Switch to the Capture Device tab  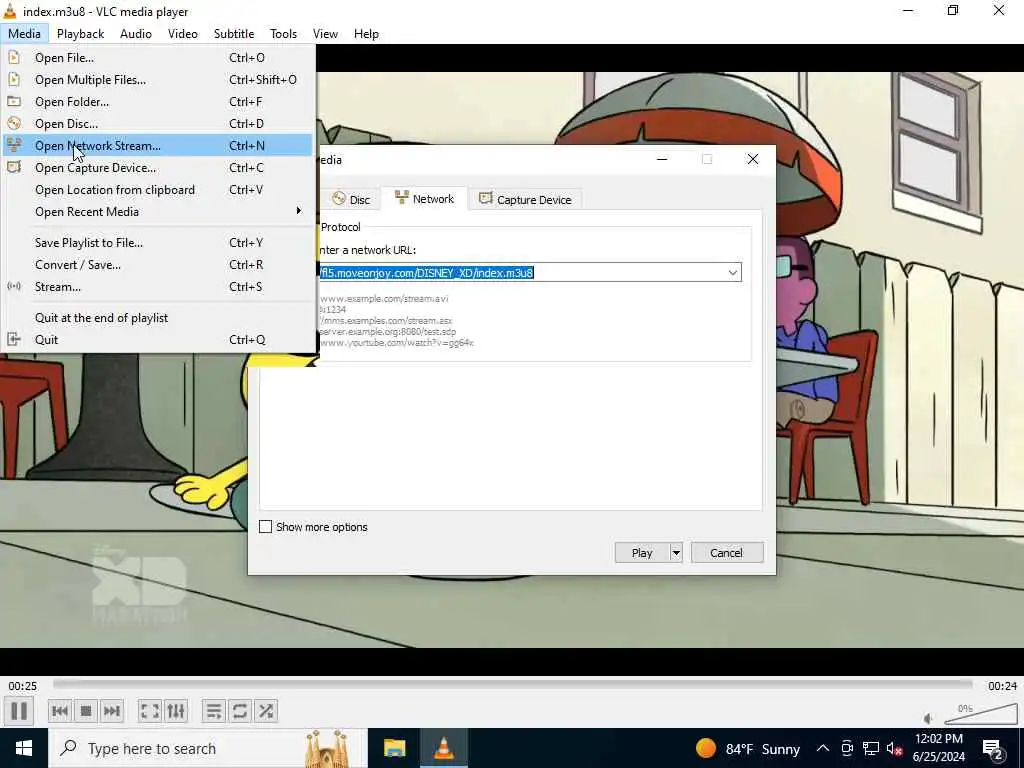525,199
